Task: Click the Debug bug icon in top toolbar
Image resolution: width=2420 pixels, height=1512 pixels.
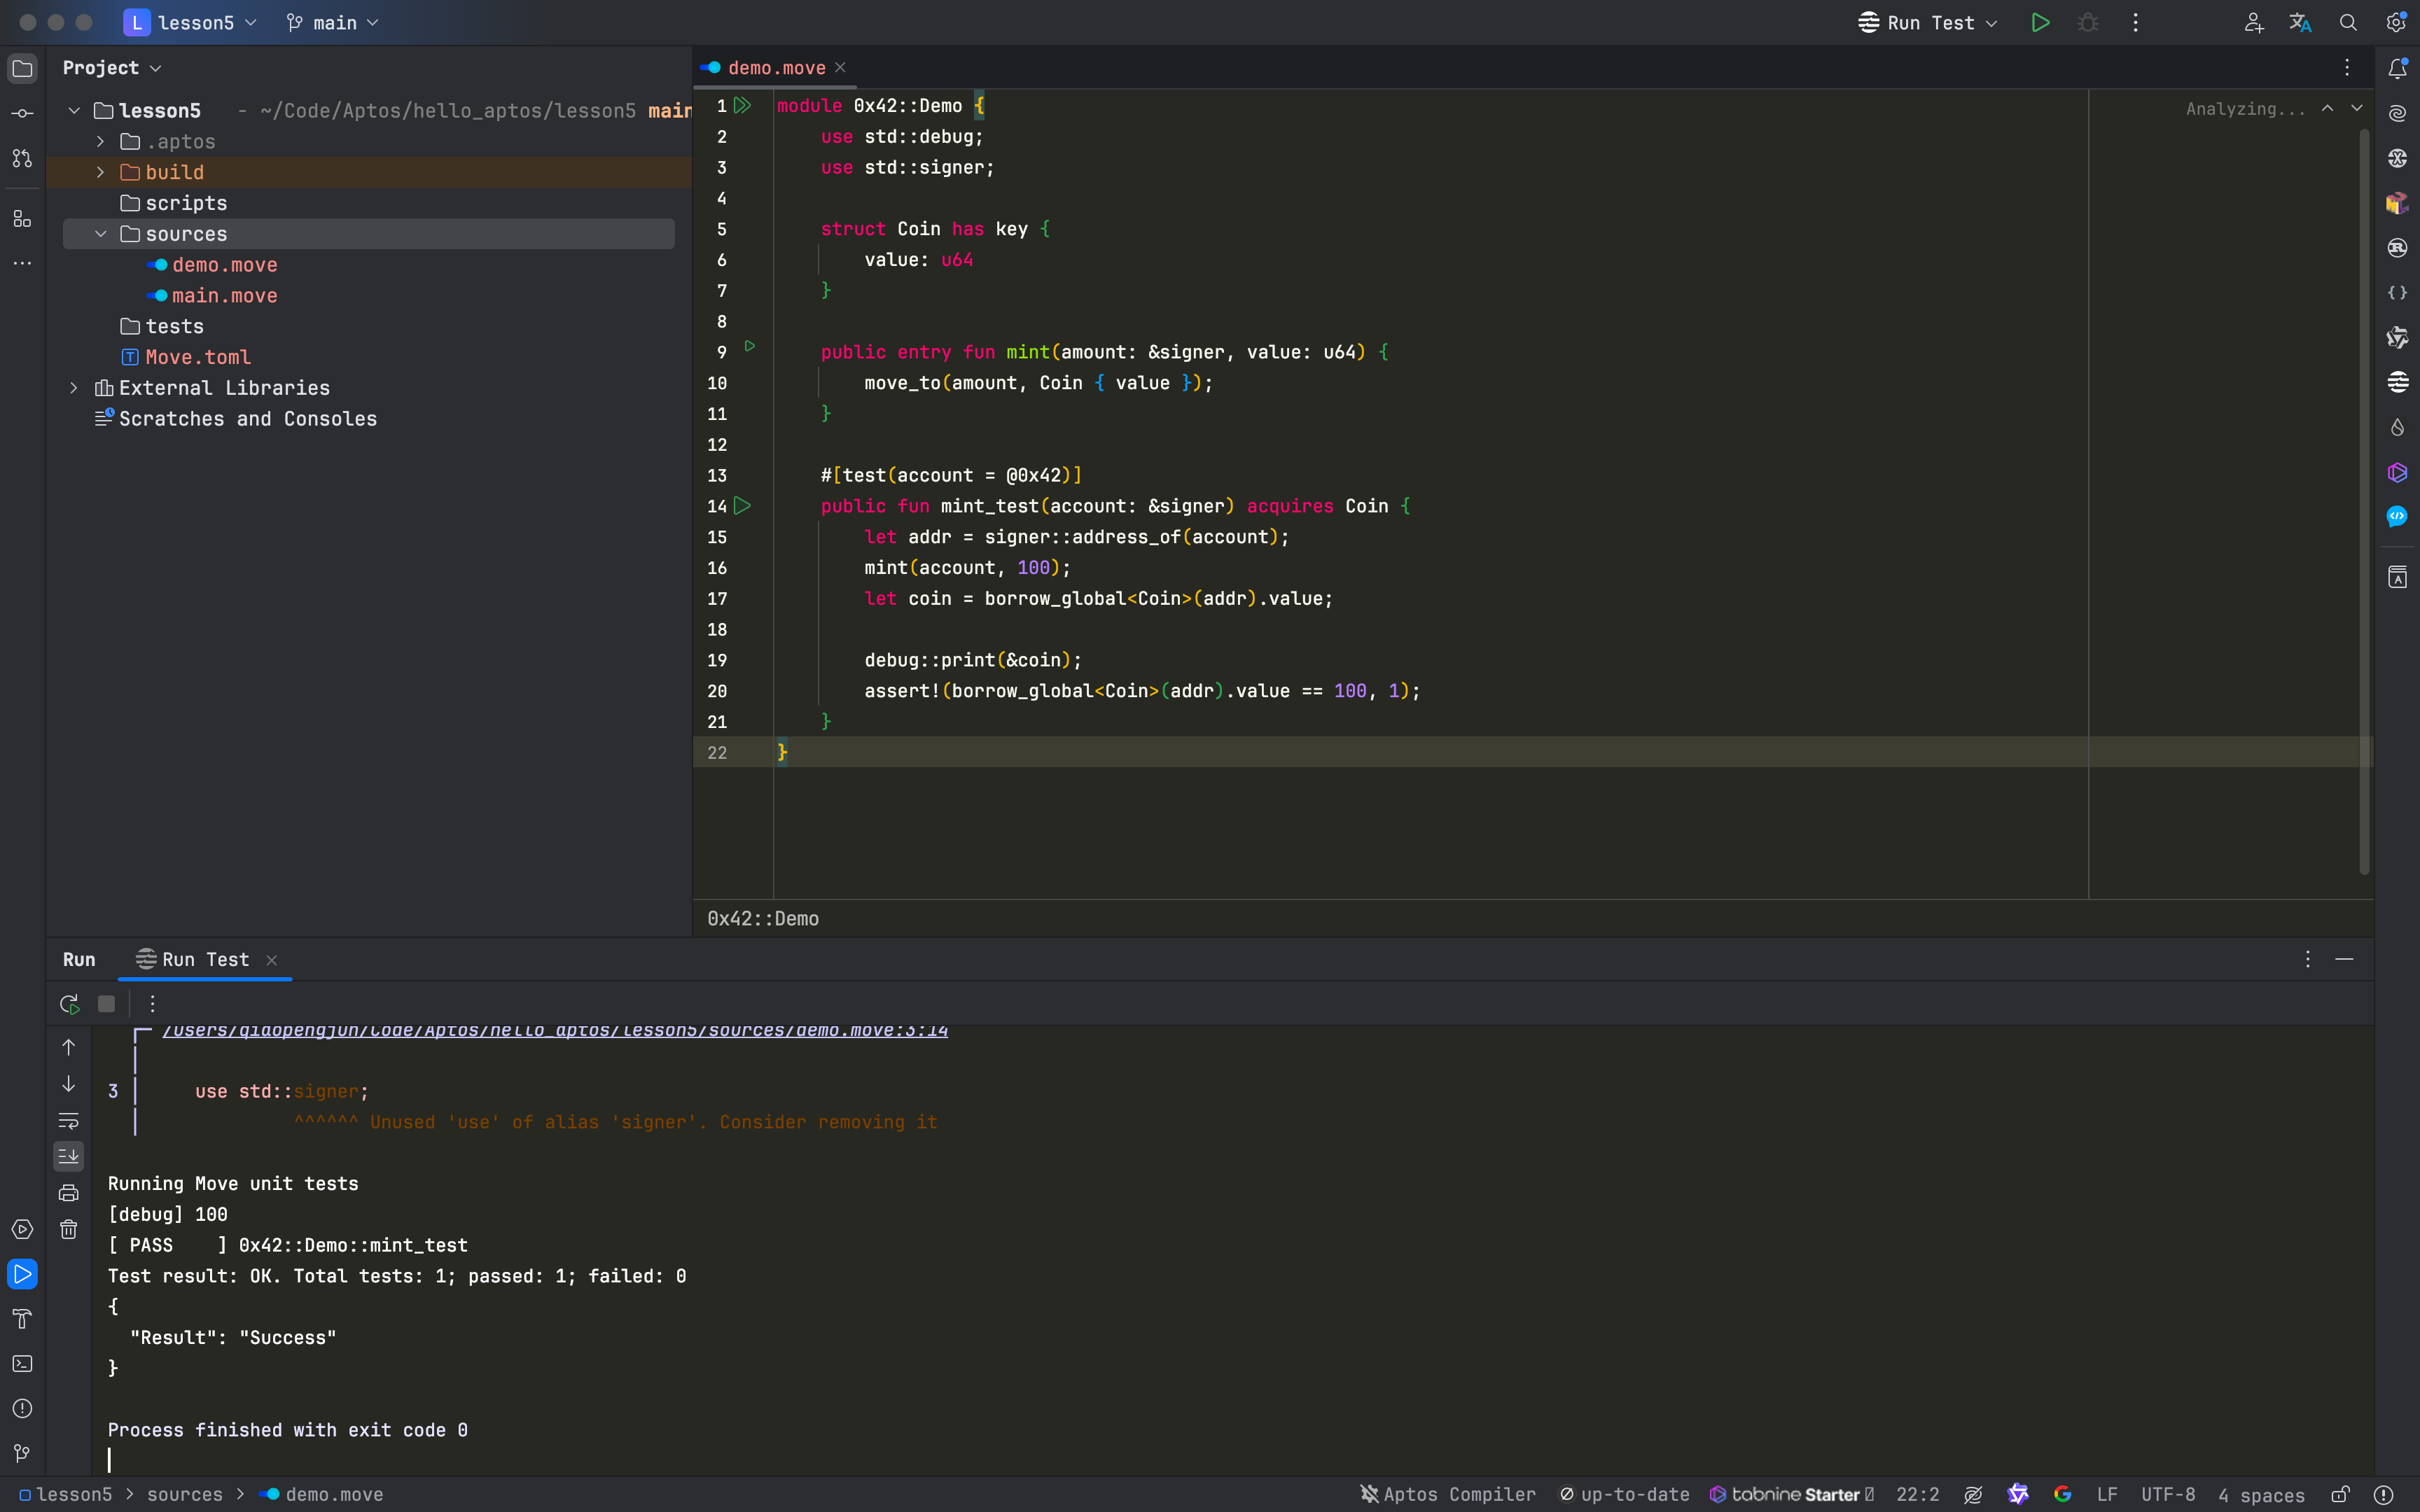Action: 2088,22
